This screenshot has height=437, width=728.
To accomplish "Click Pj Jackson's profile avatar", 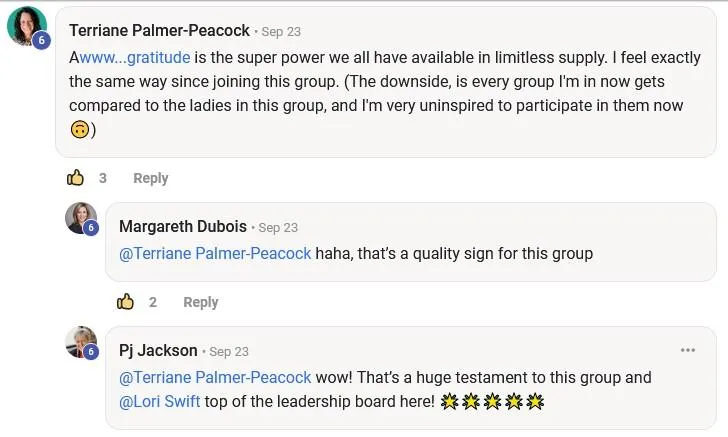I will tap(81, 342).
